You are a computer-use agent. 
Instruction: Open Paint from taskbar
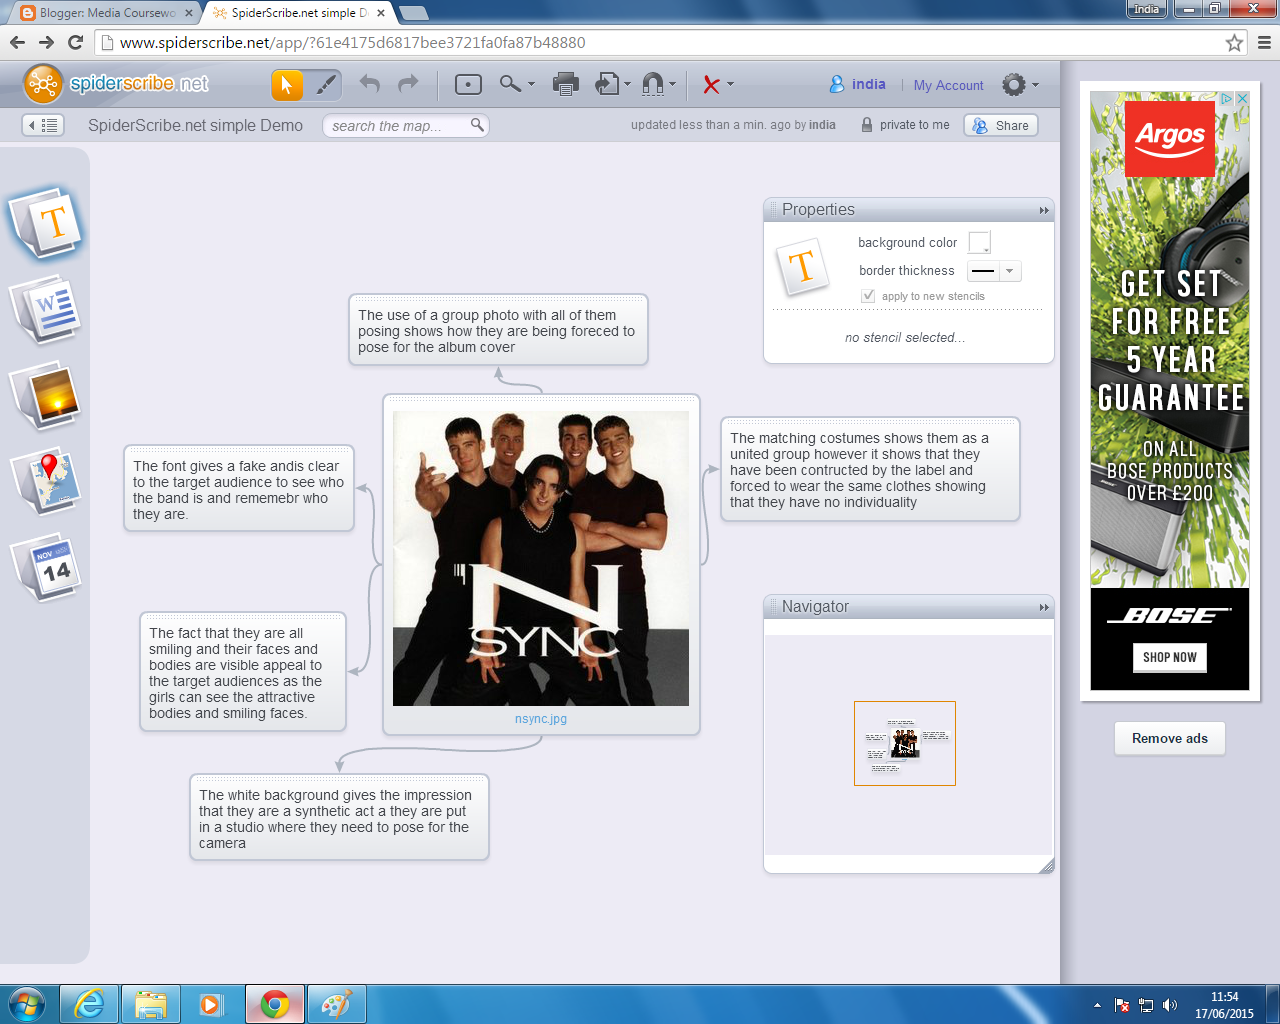(x=336, y=1004)
